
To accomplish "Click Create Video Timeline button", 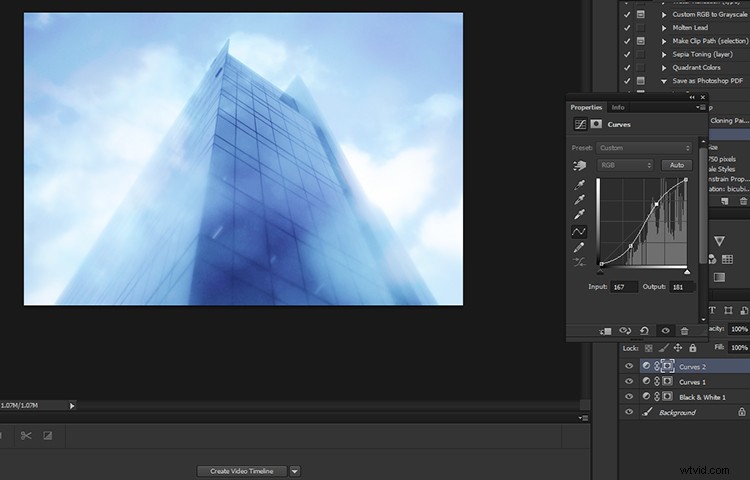I will click(x=242, y=471).
